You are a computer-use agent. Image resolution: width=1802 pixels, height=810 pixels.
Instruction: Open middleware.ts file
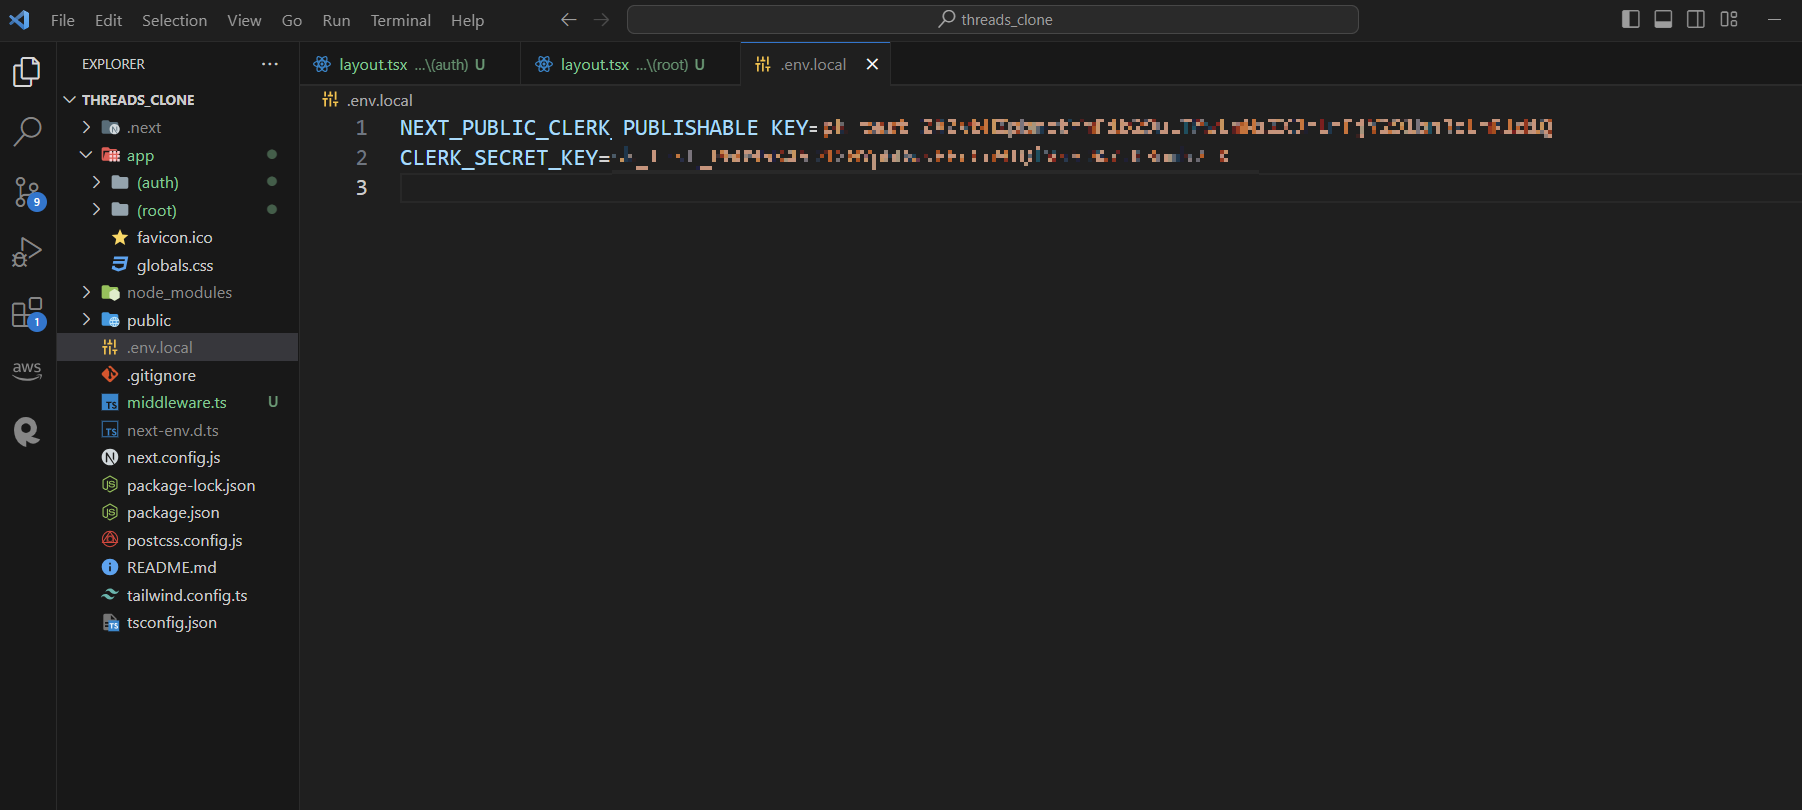(178, 403)
